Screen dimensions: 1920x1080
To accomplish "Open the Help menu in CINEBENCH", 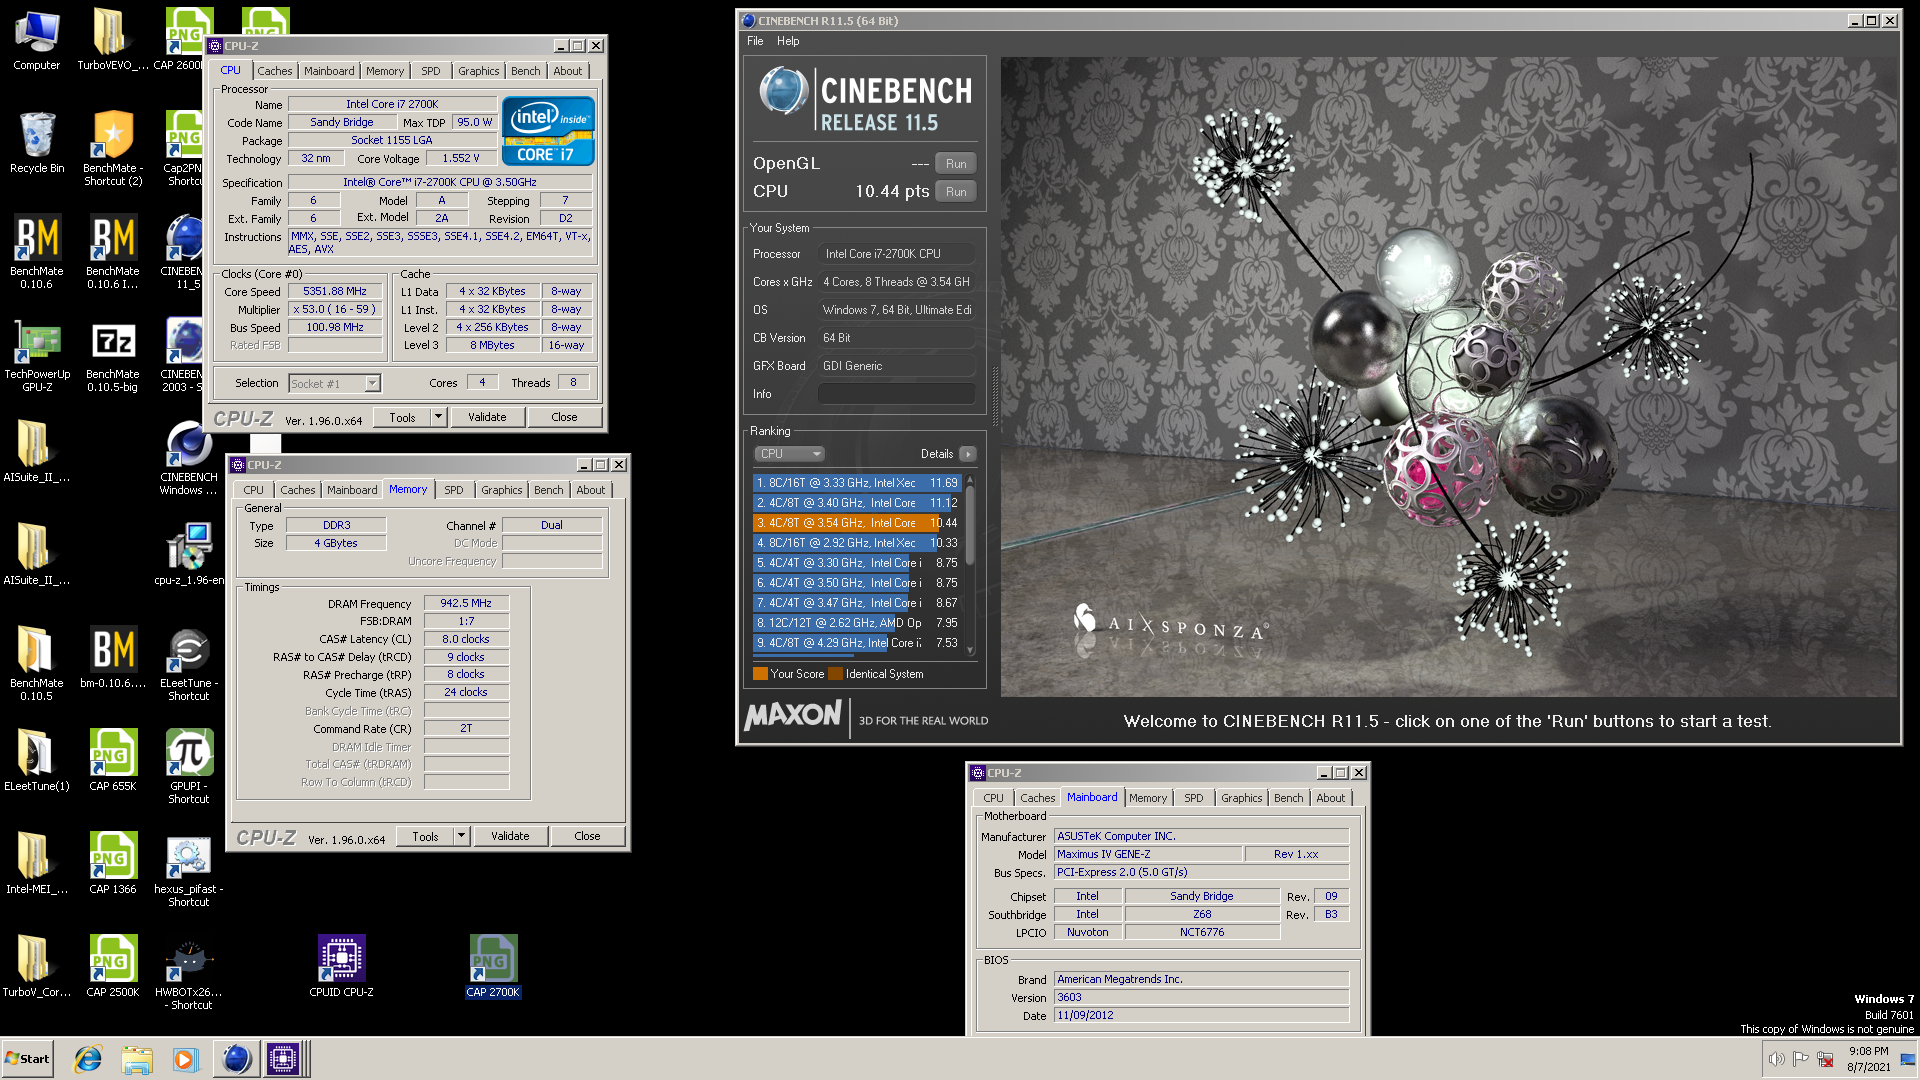I will [x=788, y=41].
